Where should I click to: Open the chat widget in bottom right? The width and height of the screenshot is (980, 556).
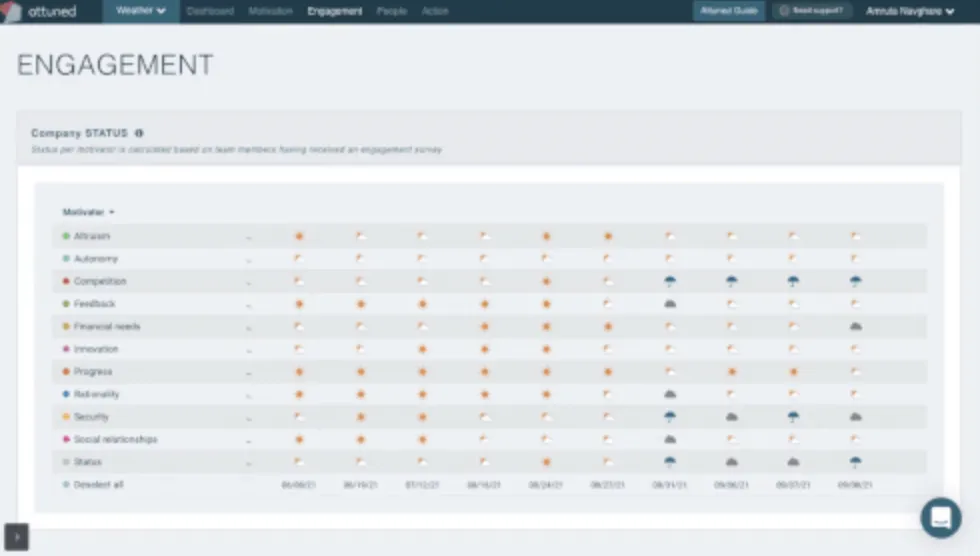(x=940, y=517)
